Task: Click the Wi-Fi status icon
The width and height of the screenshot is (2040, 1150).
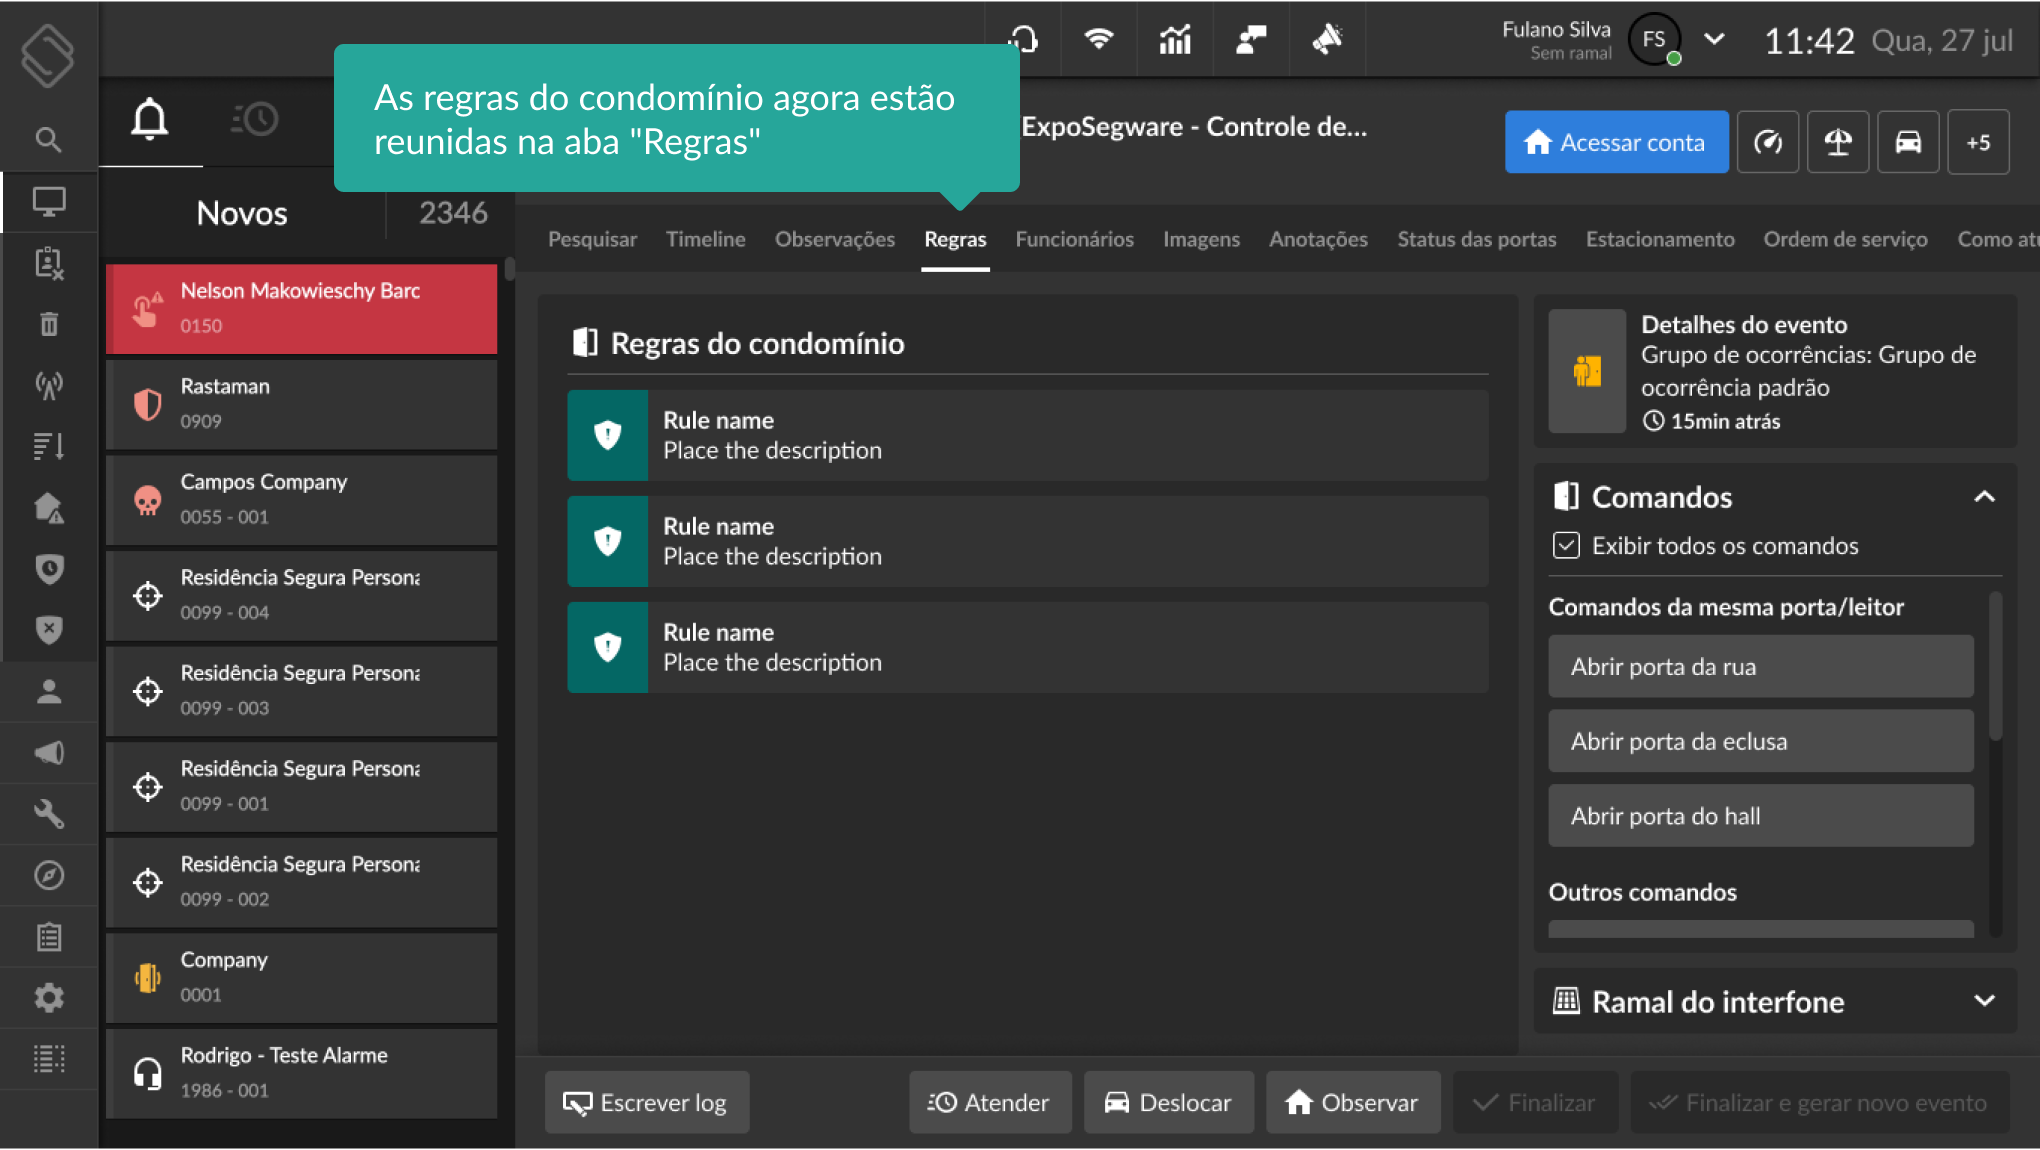Action: [x=1098, y=39]
